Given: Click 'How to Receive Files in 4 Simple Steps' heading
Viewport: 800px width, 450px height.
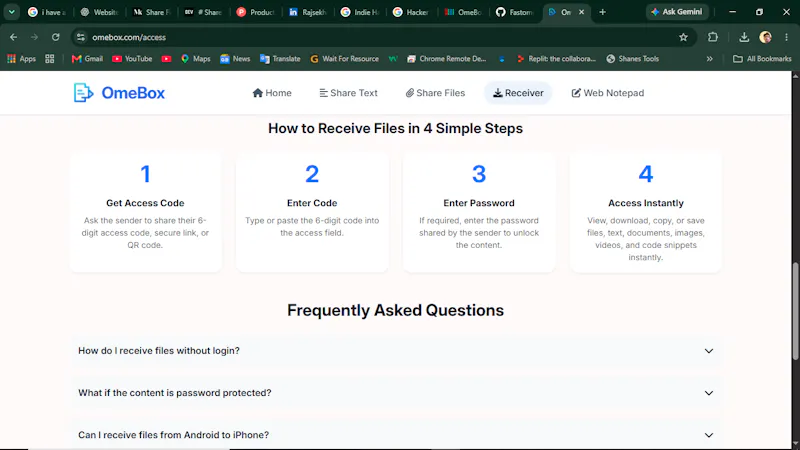Looking at the screenshot, I should 395,128.
